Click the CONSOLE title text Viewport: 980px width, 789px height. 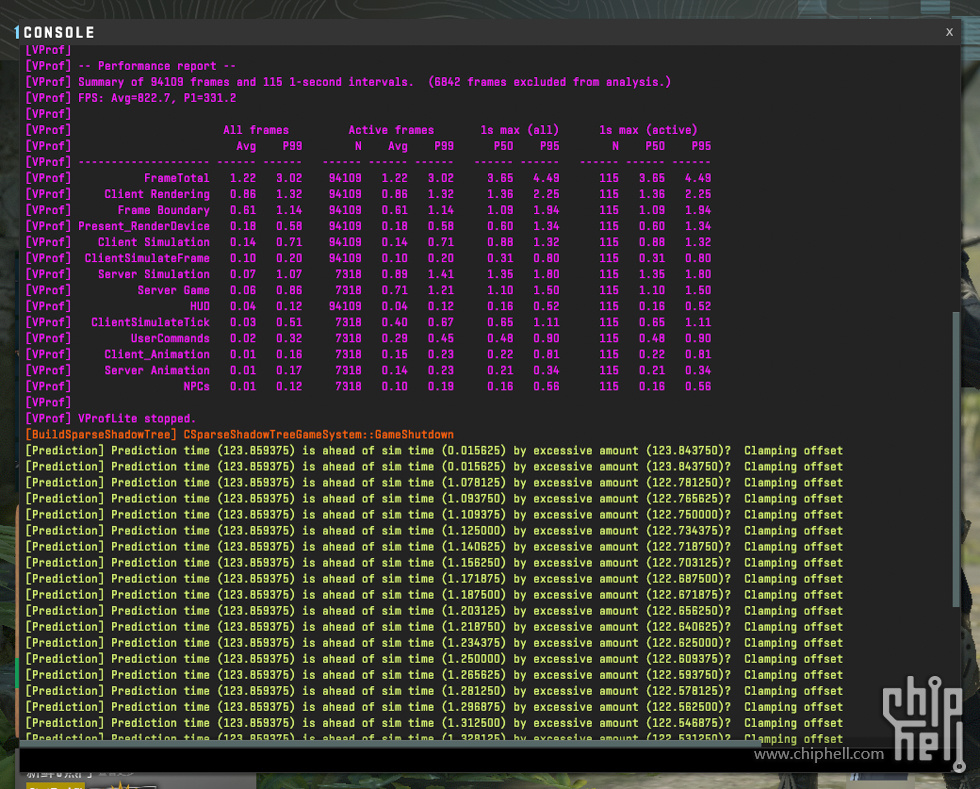click(x=59, y=33)
